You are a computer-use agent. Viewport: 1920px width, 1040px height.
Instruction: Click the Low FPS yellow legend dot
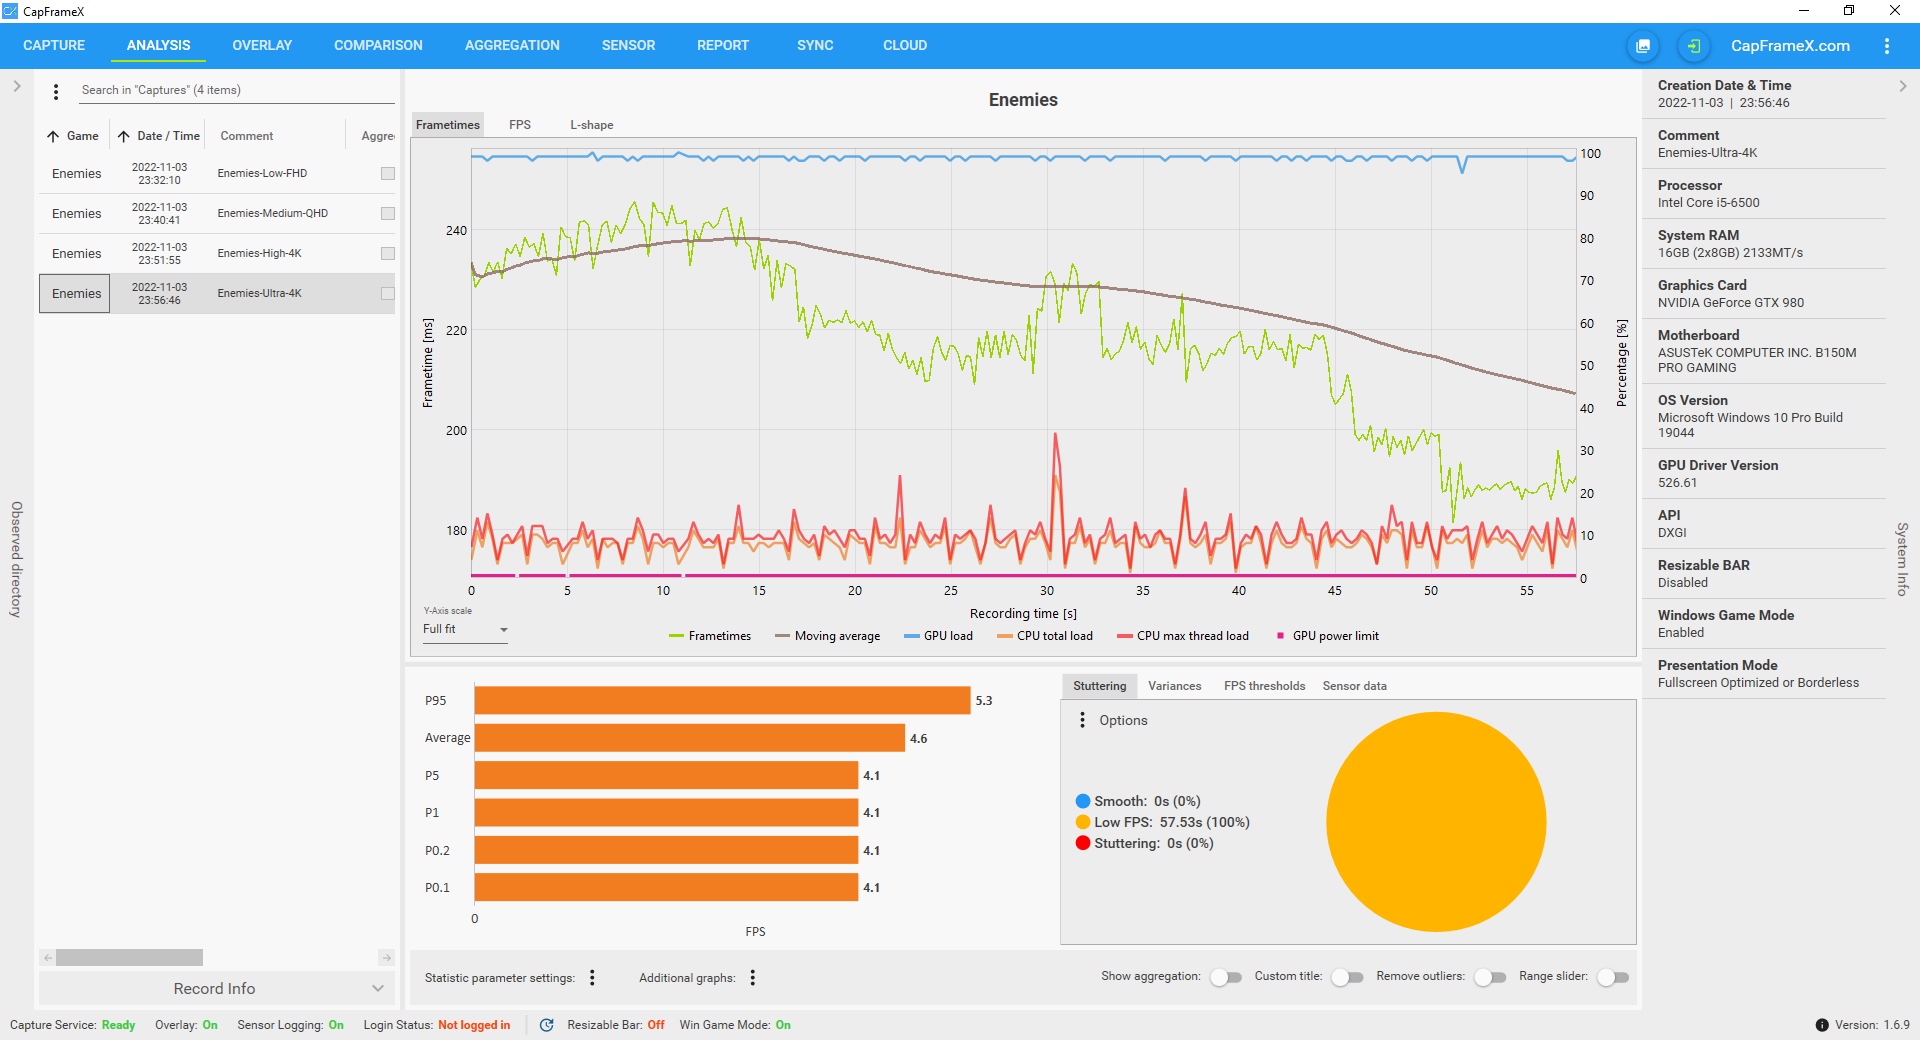click(x=1082, y=822)
